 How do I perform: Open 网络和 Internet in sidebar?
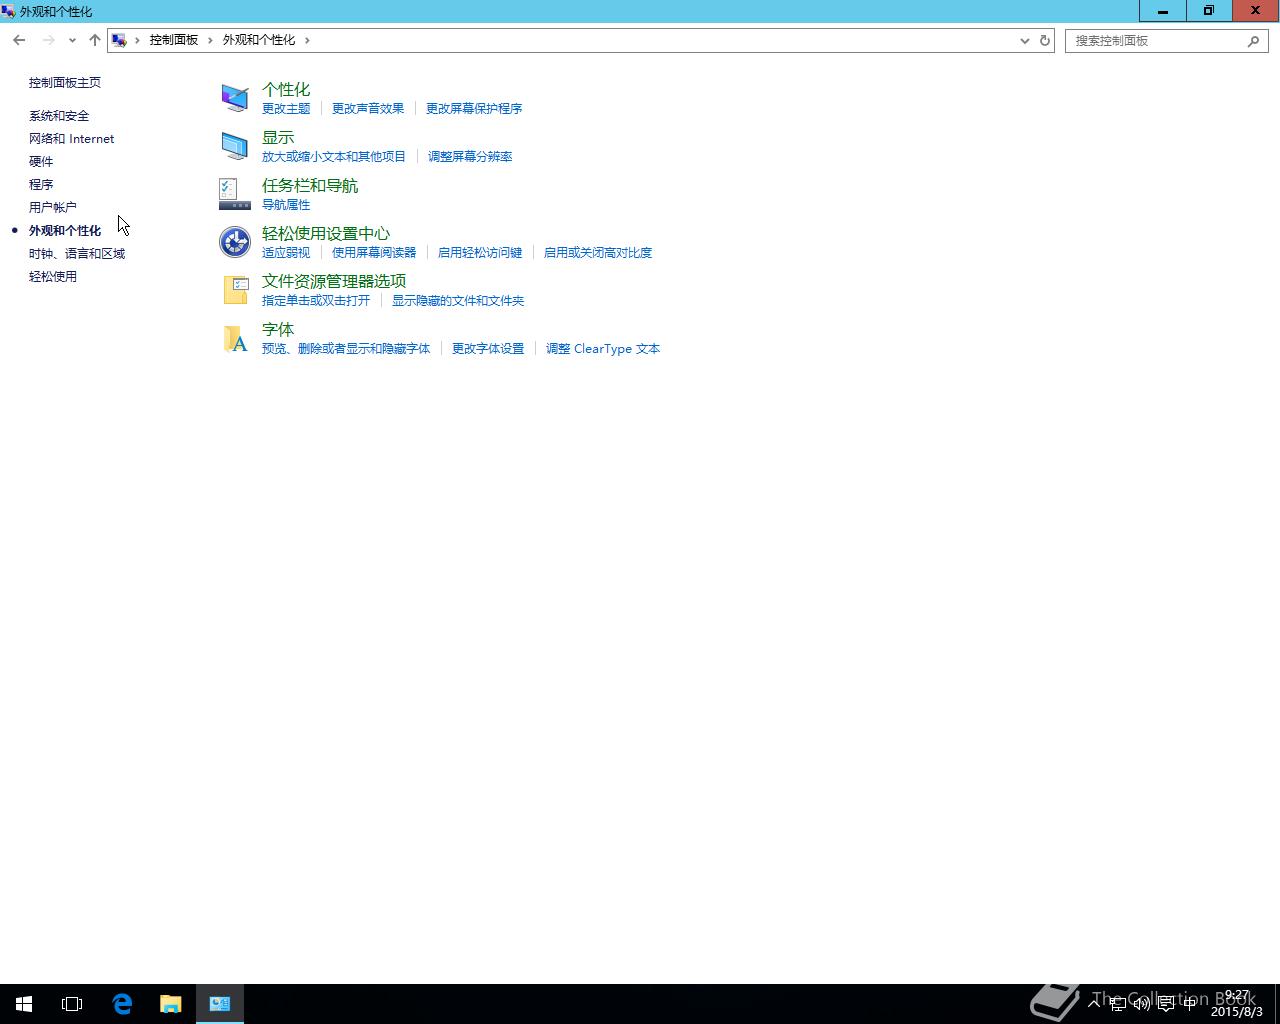71,139
